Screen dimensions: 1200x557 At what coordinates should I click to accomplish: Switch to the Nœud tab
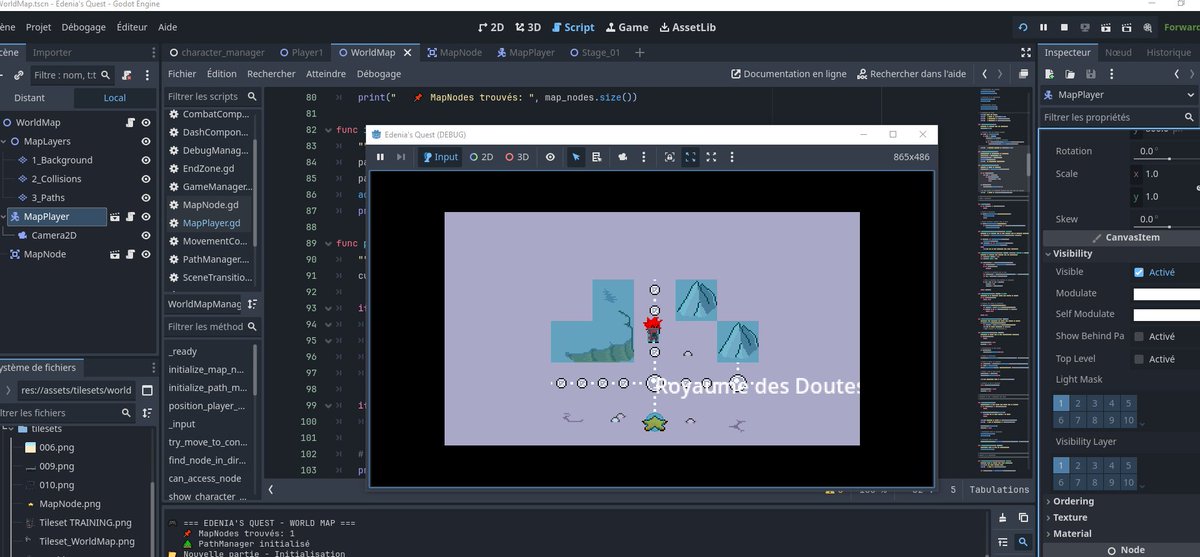pyautogui.click(x=1118, y=52)
